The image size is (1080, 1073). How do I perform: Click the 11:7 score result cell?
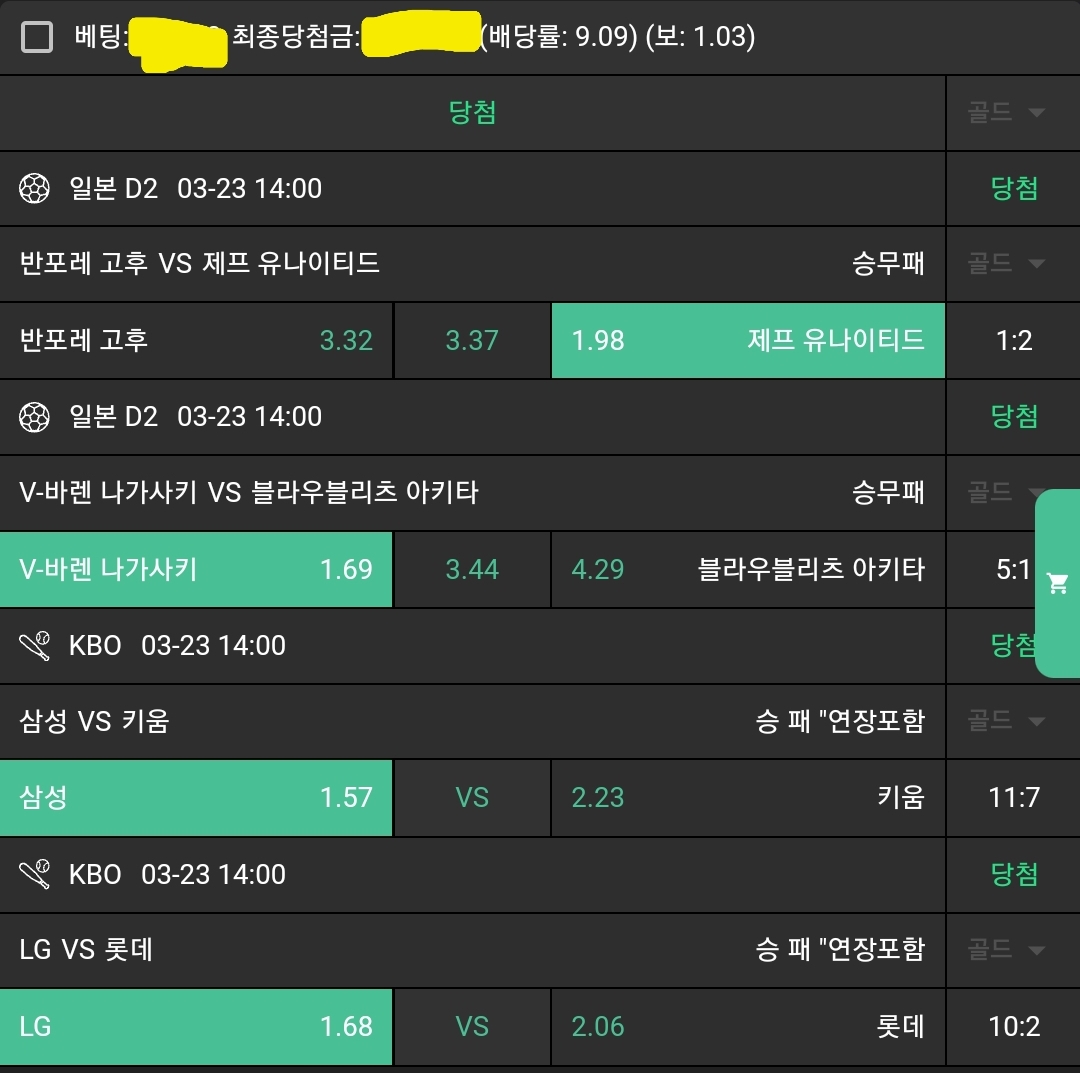(x=1013, y=797)
